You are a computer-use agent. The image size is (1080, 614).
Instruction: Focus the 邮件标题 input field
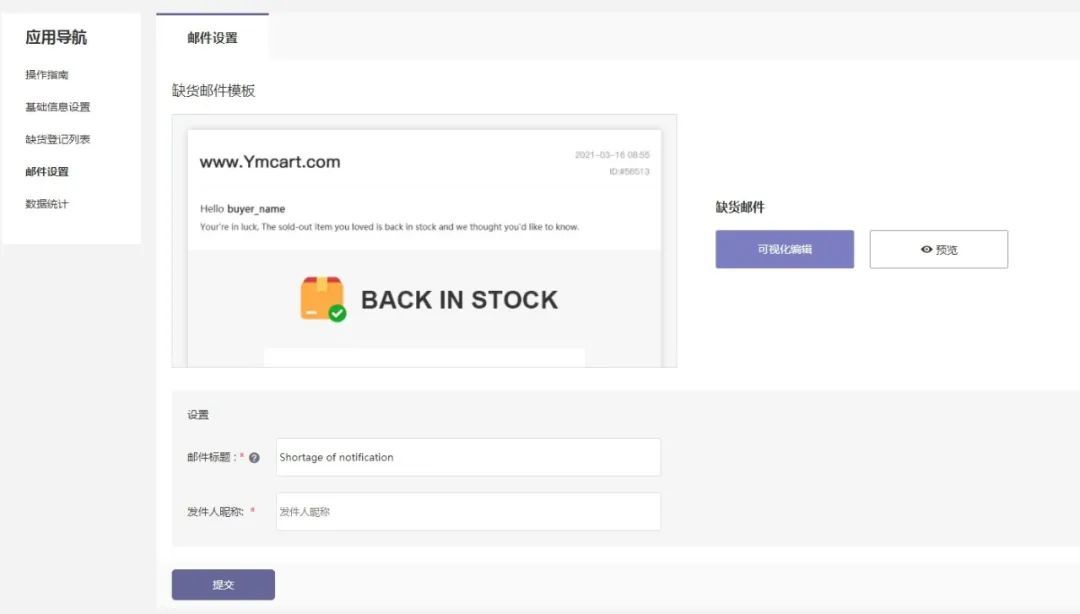(468, 457)
